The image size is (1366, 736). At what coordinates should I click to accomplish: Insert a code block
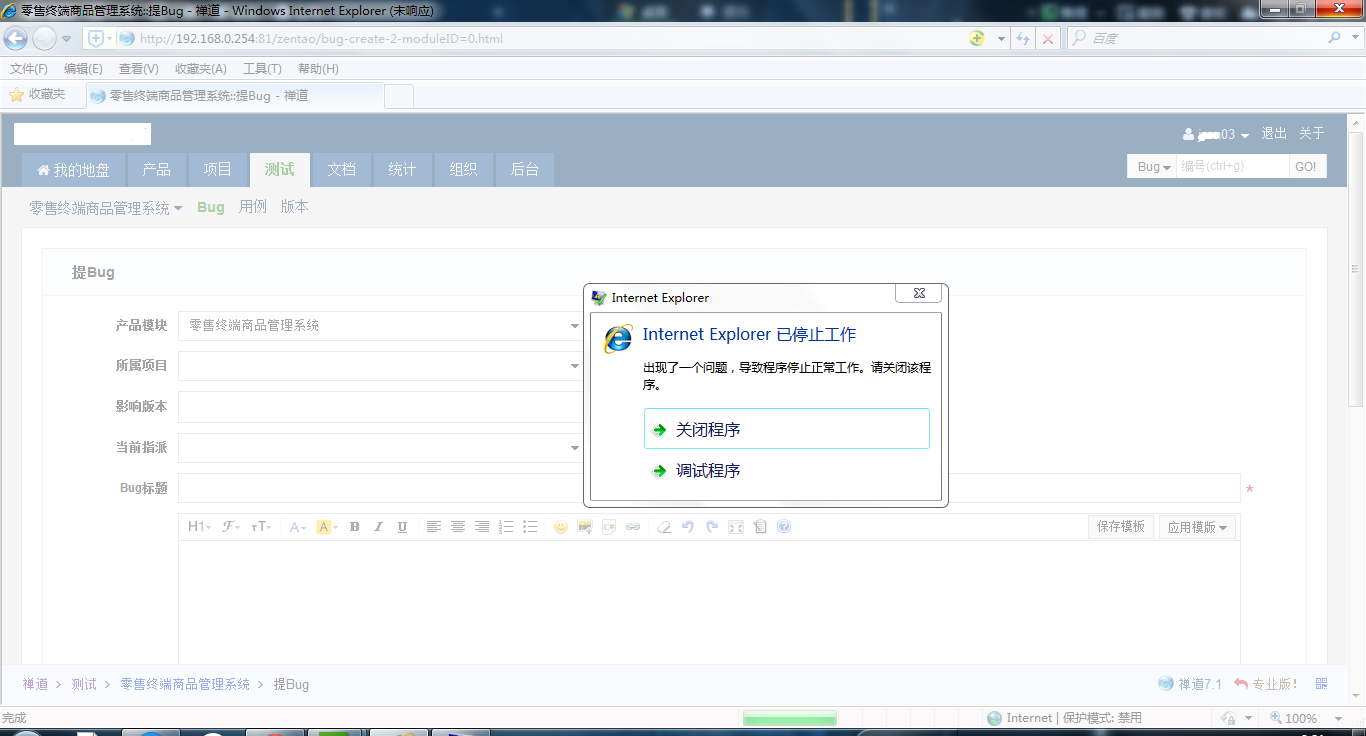point(609,527)
